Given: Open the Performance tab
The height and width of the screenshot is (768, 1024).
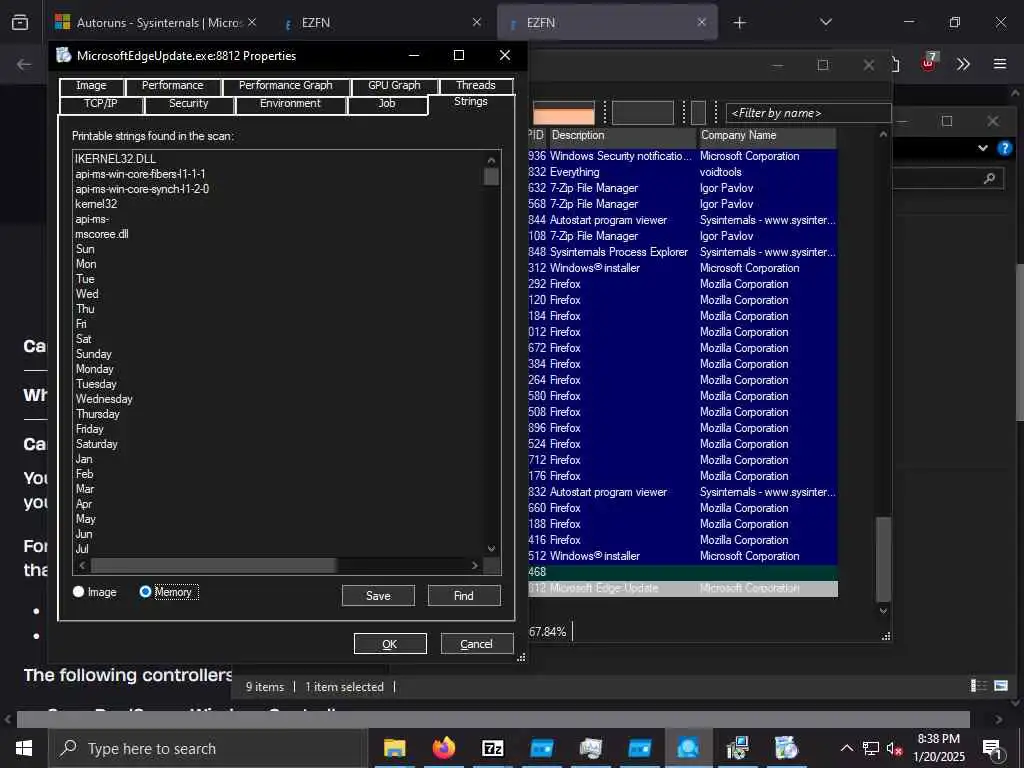Looking at the screenshot, I should pyautogui.click(x=172, y=86).
